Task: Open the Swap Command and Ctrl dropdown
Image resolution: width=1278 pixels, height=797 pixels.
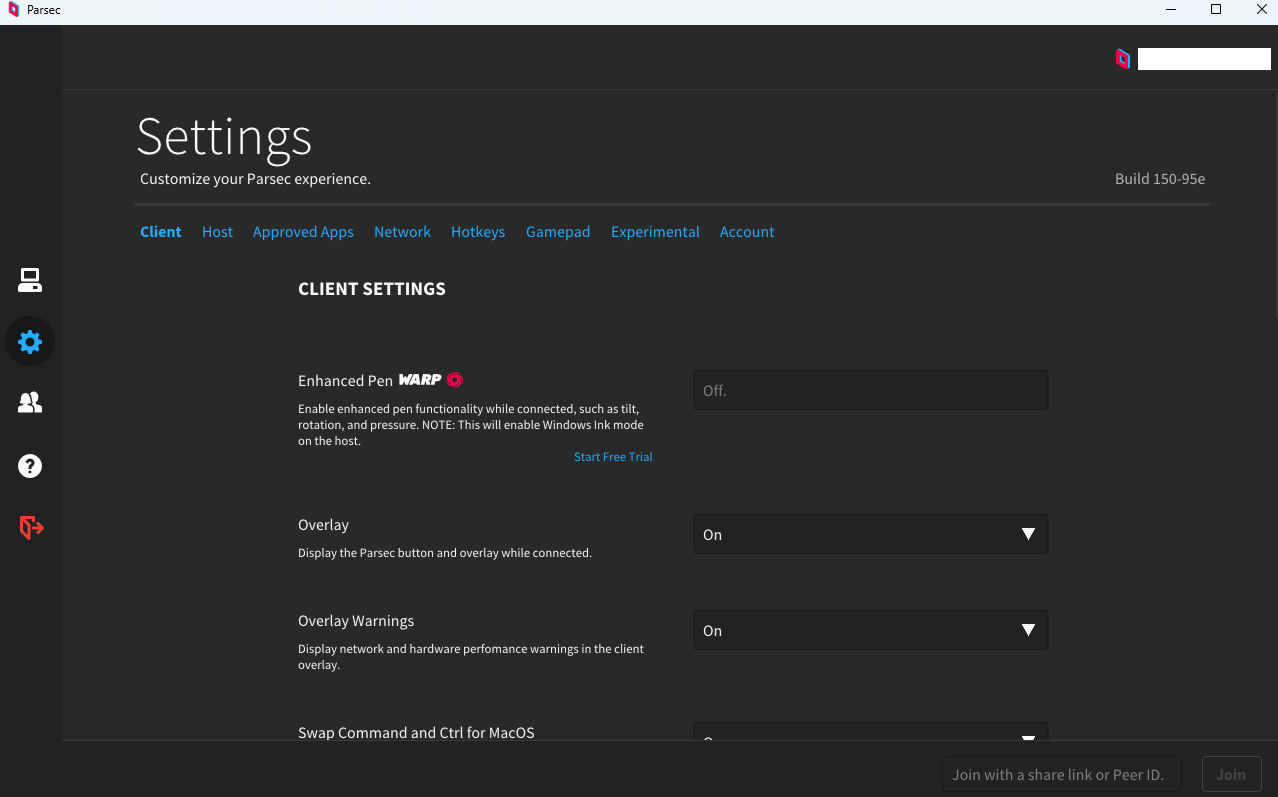Action: (x=871, y=732)
